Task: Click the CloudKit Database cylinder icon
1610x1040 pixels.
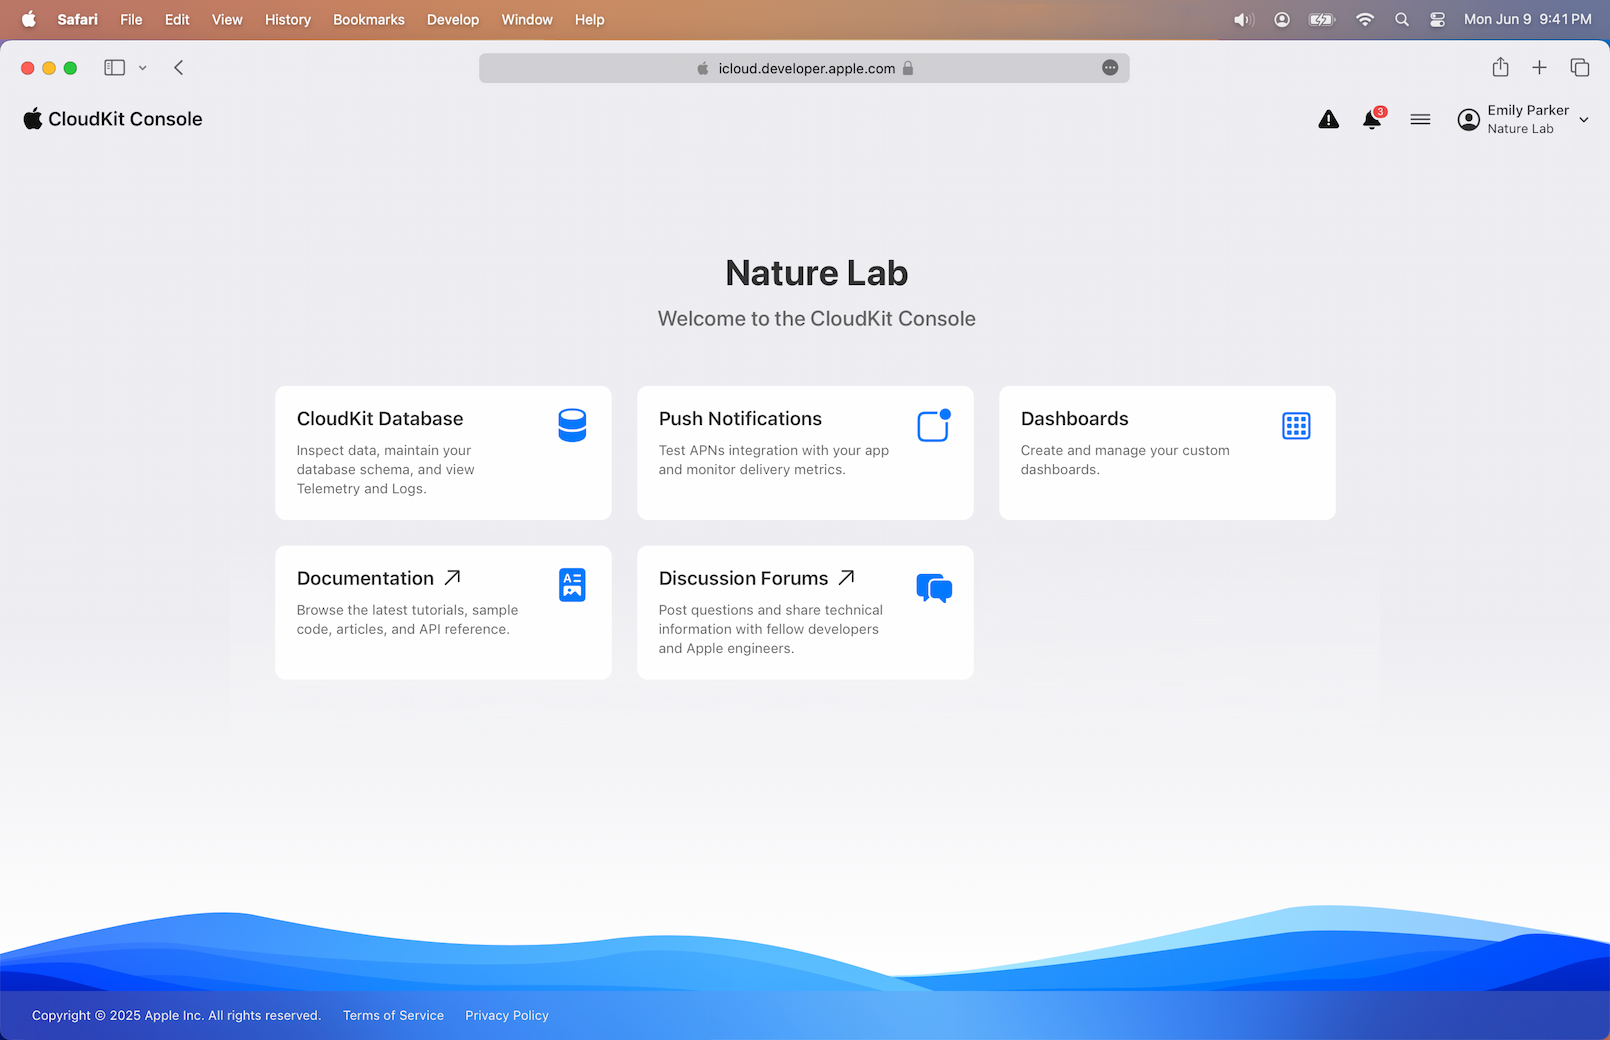Action: click(x=572, y=425)
